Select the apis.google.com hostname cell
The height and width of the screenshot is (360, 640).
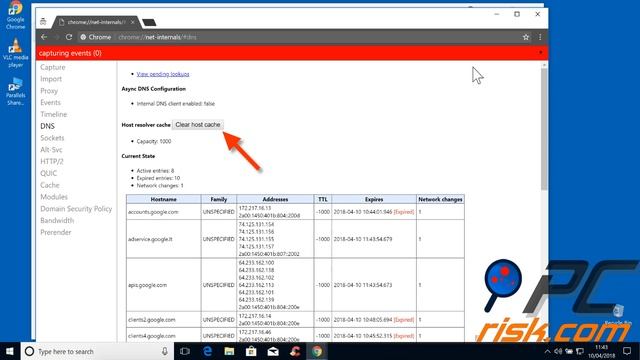tap(163, 285)
